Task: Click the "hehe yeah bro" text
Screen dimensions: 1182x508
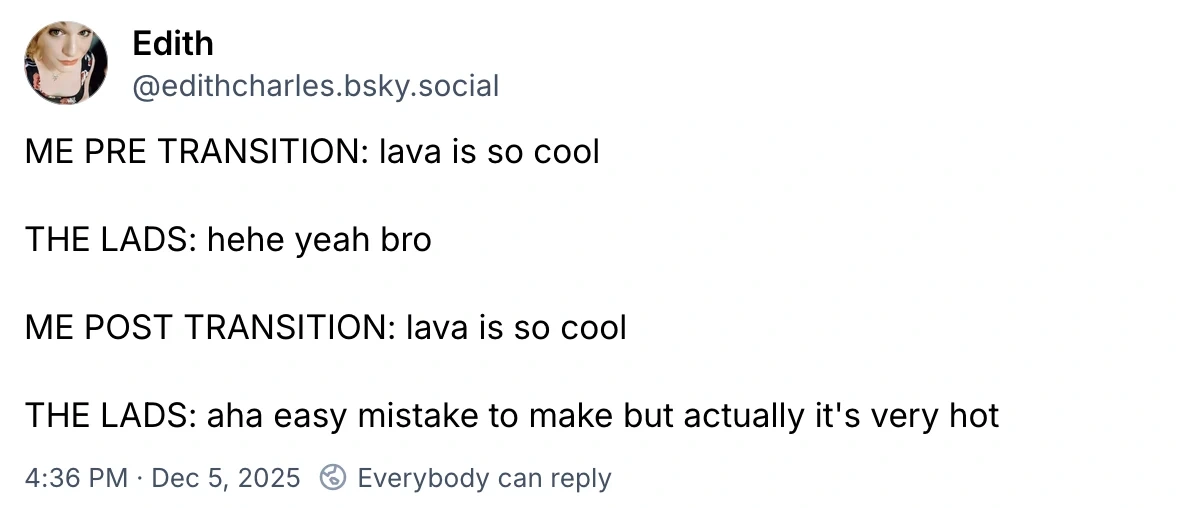Action: coord(319,240)
